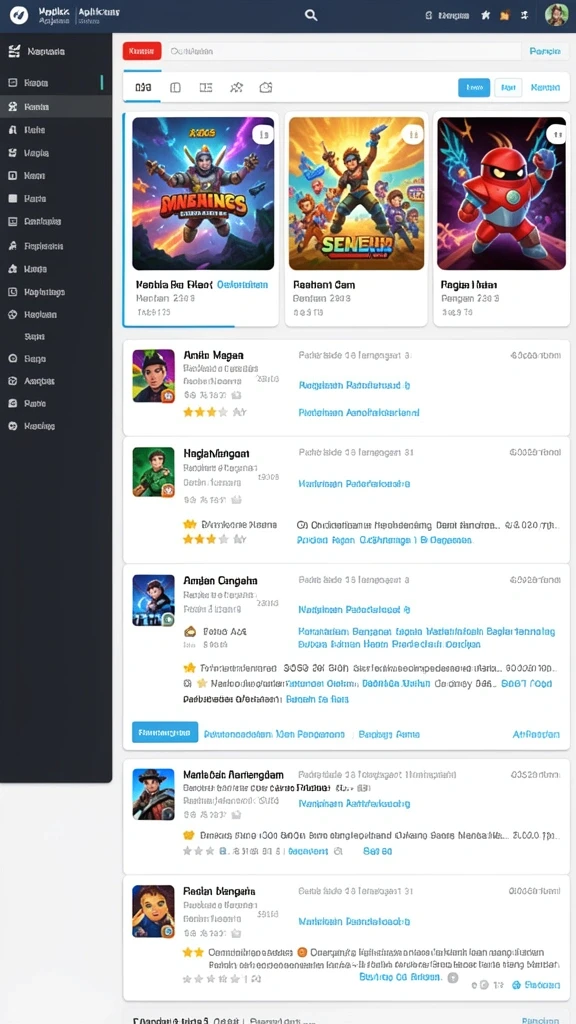Click the solid white square sidebar icon
576x1024 pixels.
point(12,198)
